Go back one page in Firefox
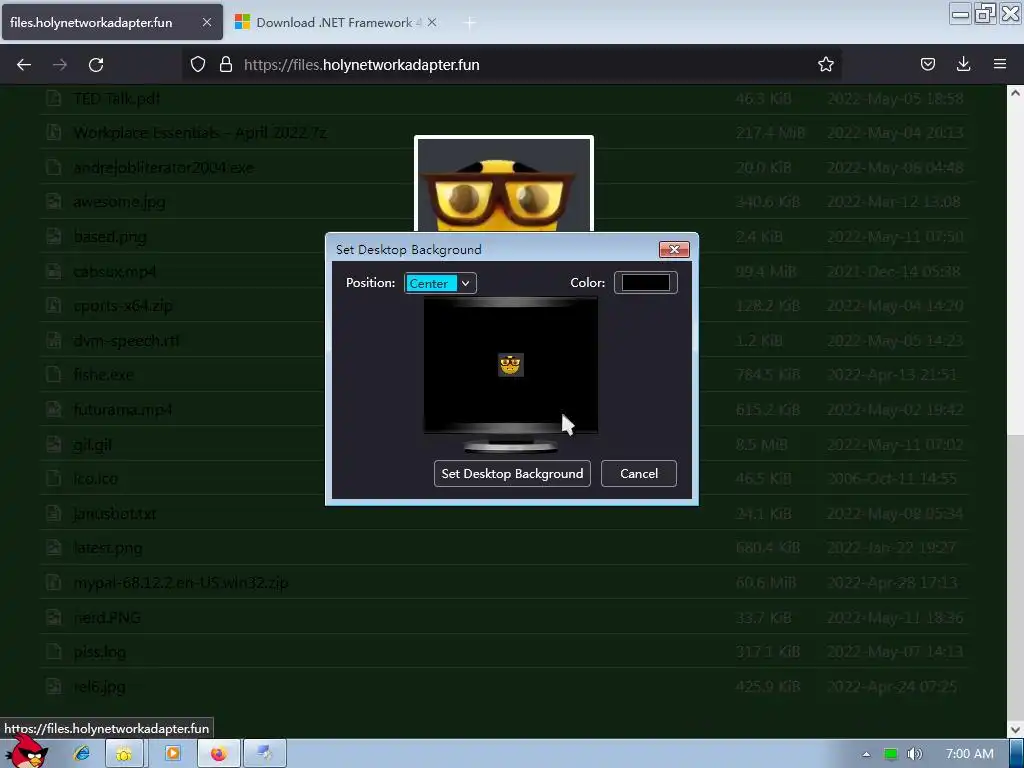 (24, 65)
